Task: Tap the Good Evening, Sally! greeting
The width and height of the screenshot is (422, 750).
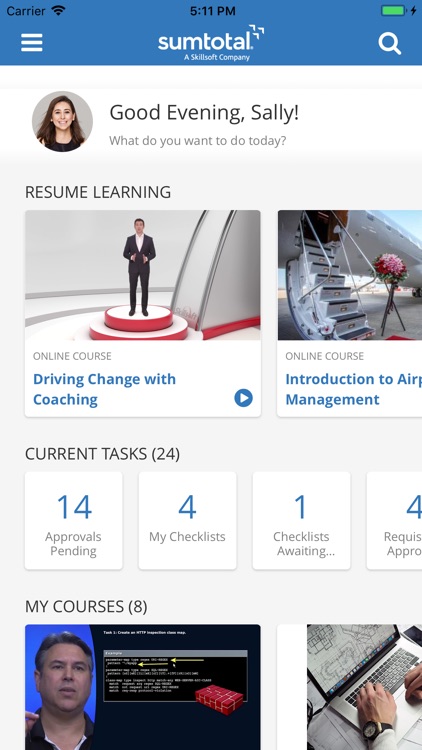Action: tap(204, 113)
